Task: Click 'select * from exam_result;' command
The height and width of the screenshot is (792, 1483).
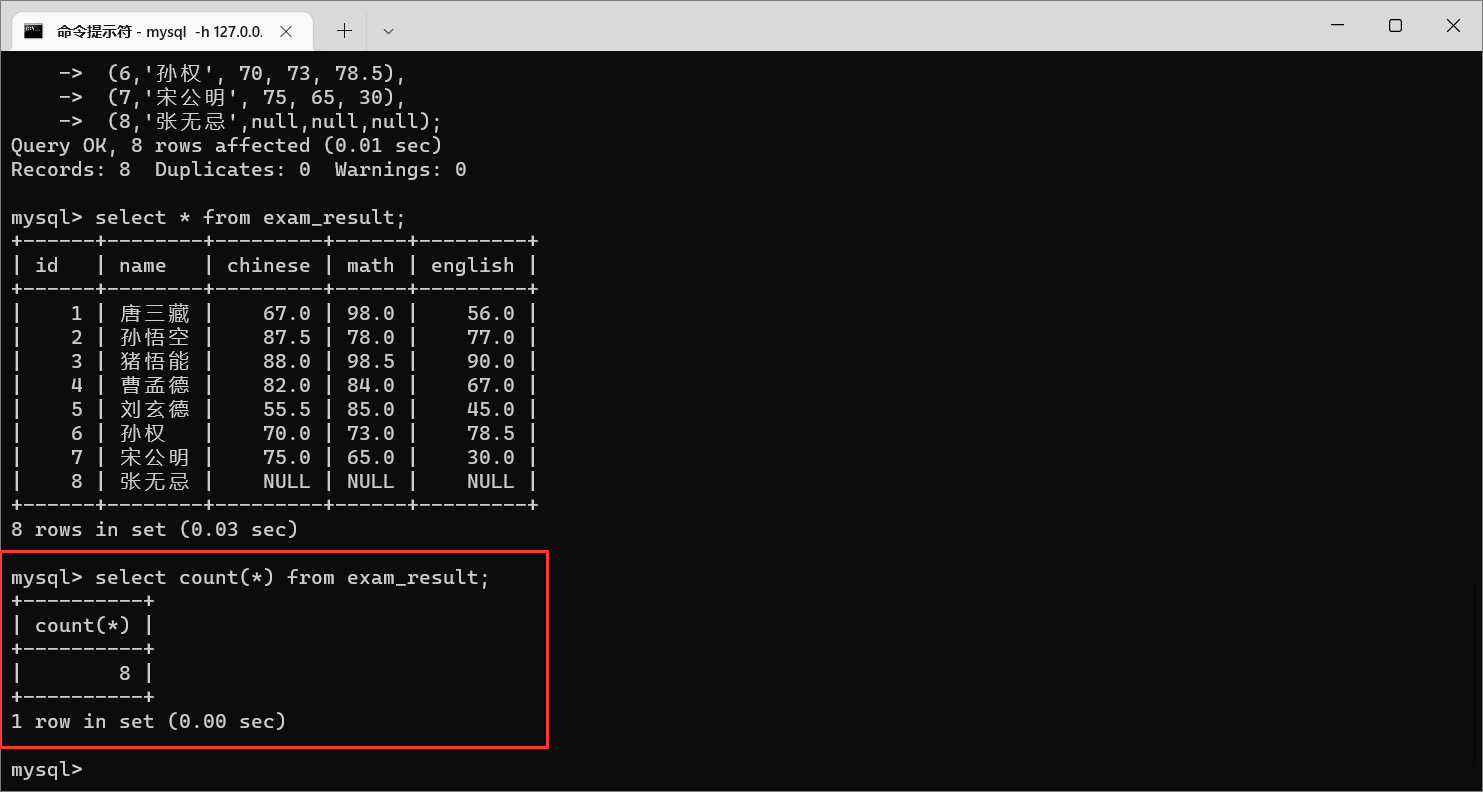Action: pos(250,217)
